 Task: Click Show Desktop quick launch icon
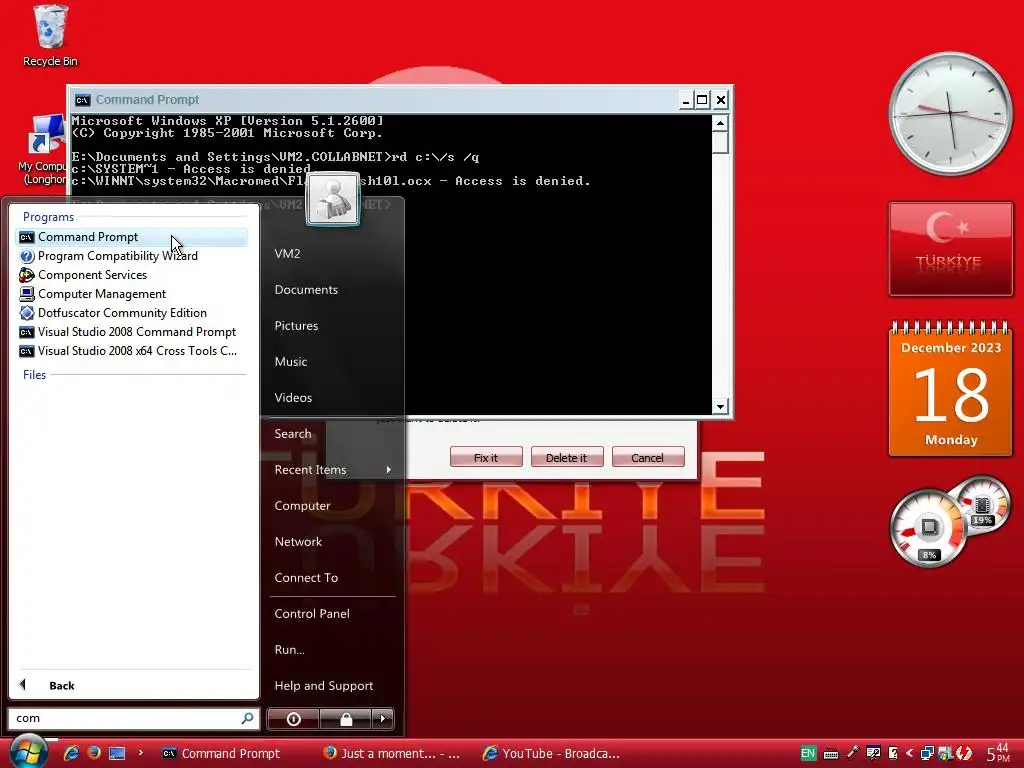[117, 753]
